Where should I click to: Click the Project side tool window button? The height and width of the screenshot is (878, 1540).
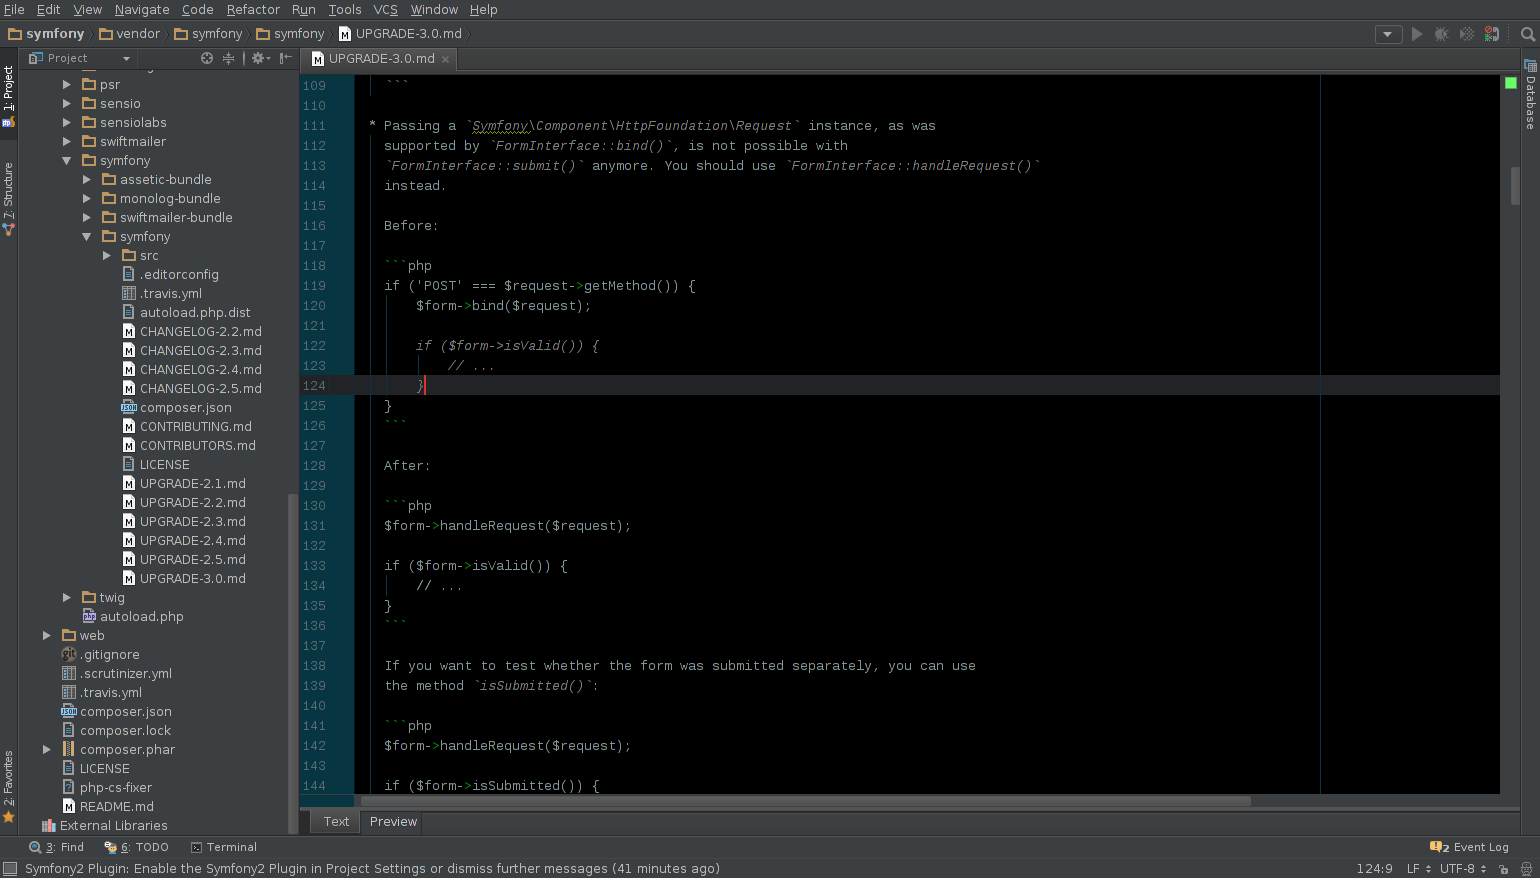(x=9, y=96)
